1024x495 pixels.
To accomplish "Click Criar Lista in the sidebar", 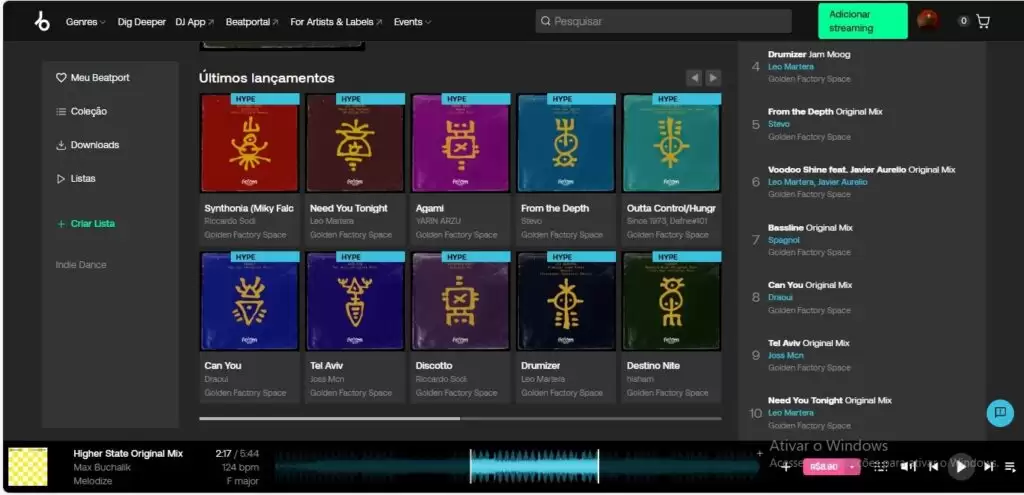I will coord(92,224).
